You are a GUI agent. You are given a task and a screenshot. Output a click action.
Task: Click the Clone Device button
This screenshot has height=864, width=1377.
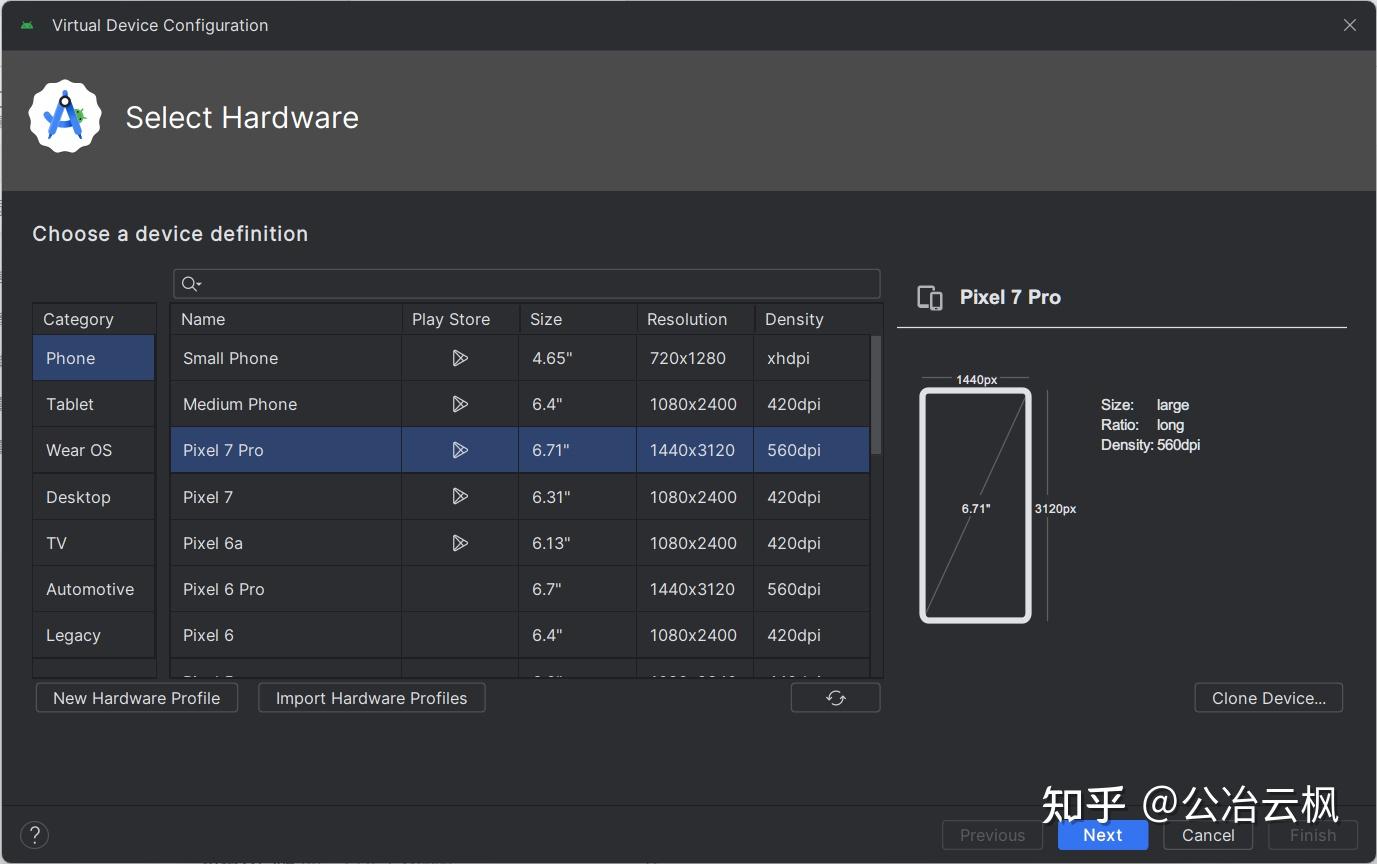coord(1269,698)
